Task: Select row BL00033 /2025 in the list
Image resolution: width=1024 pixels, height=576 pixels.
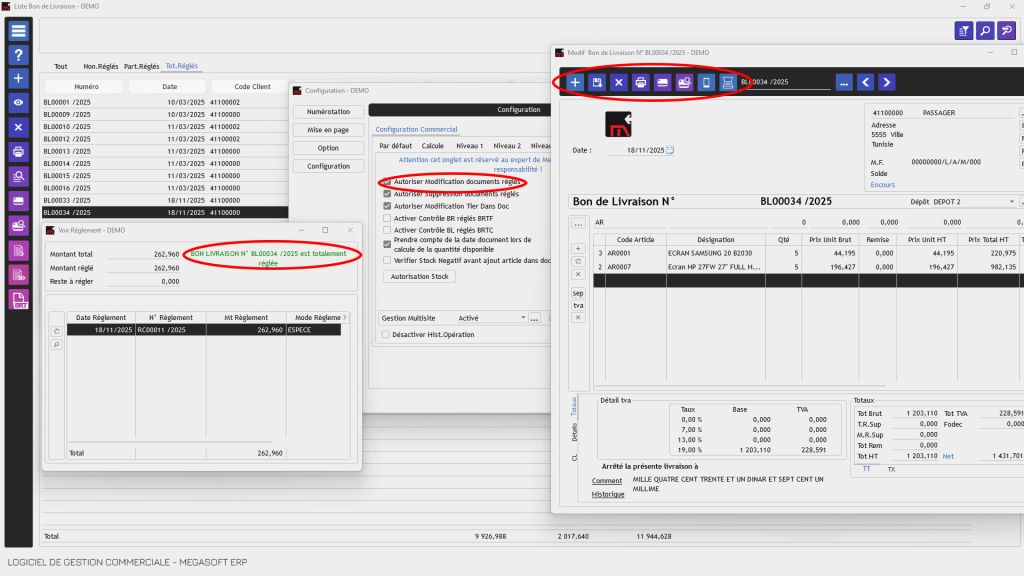Action: pyautogui.click(x=165, y=200)
